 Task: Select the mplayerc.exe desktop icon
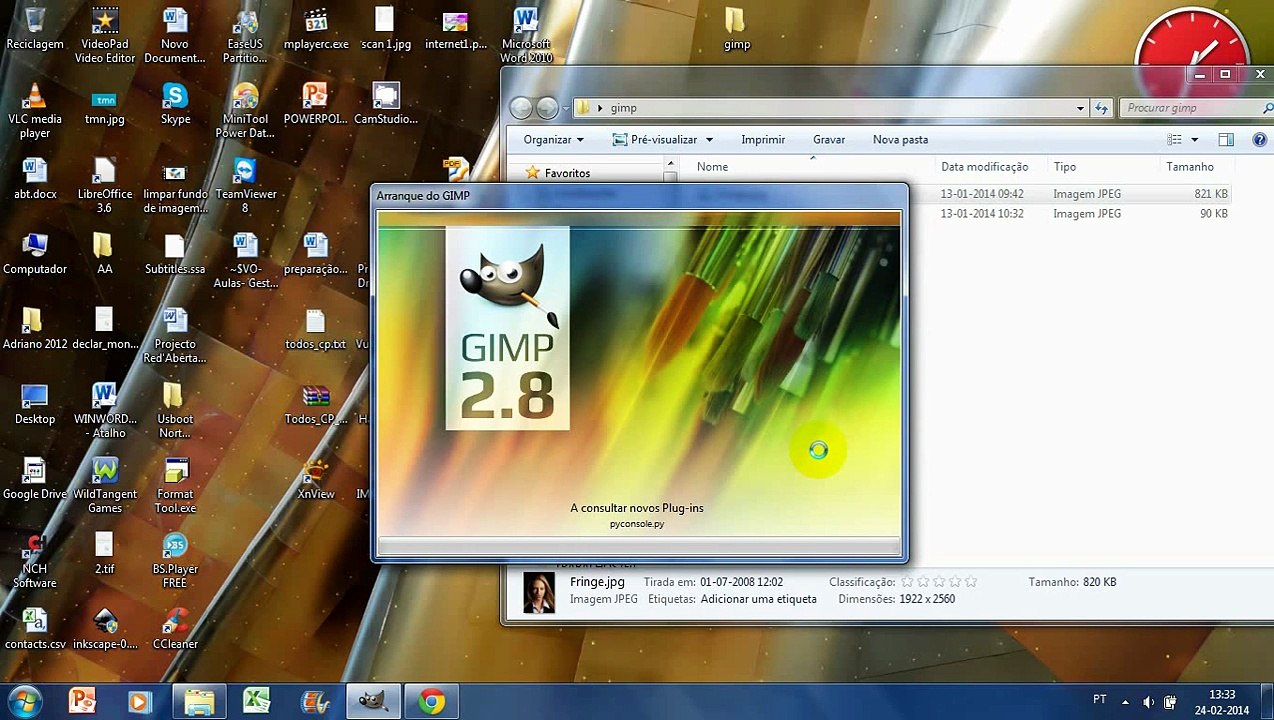316,29
